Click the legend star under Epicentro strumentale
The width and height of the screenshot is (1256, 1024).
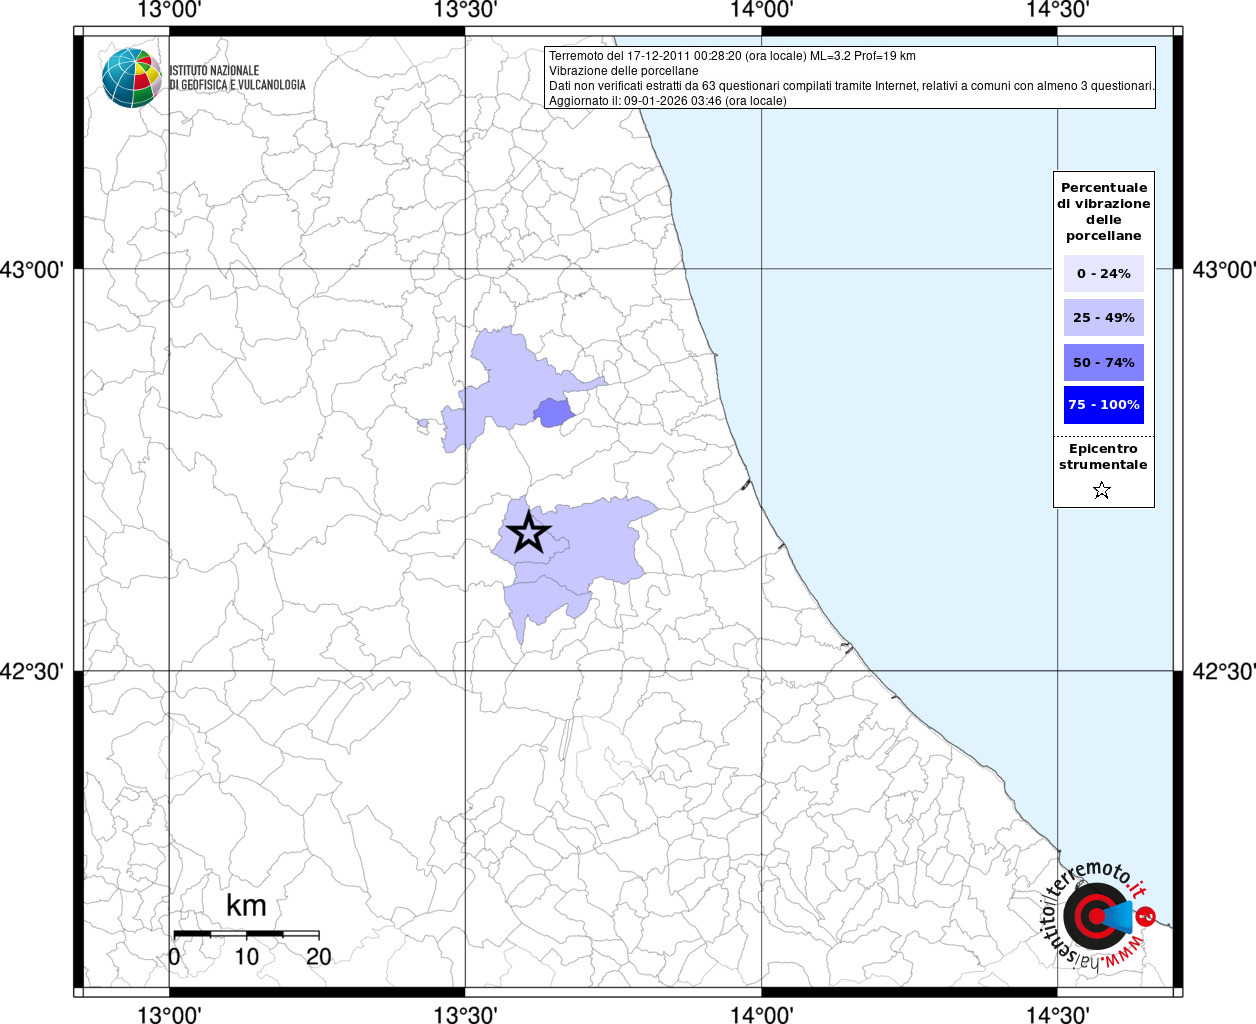point(1102,490)
